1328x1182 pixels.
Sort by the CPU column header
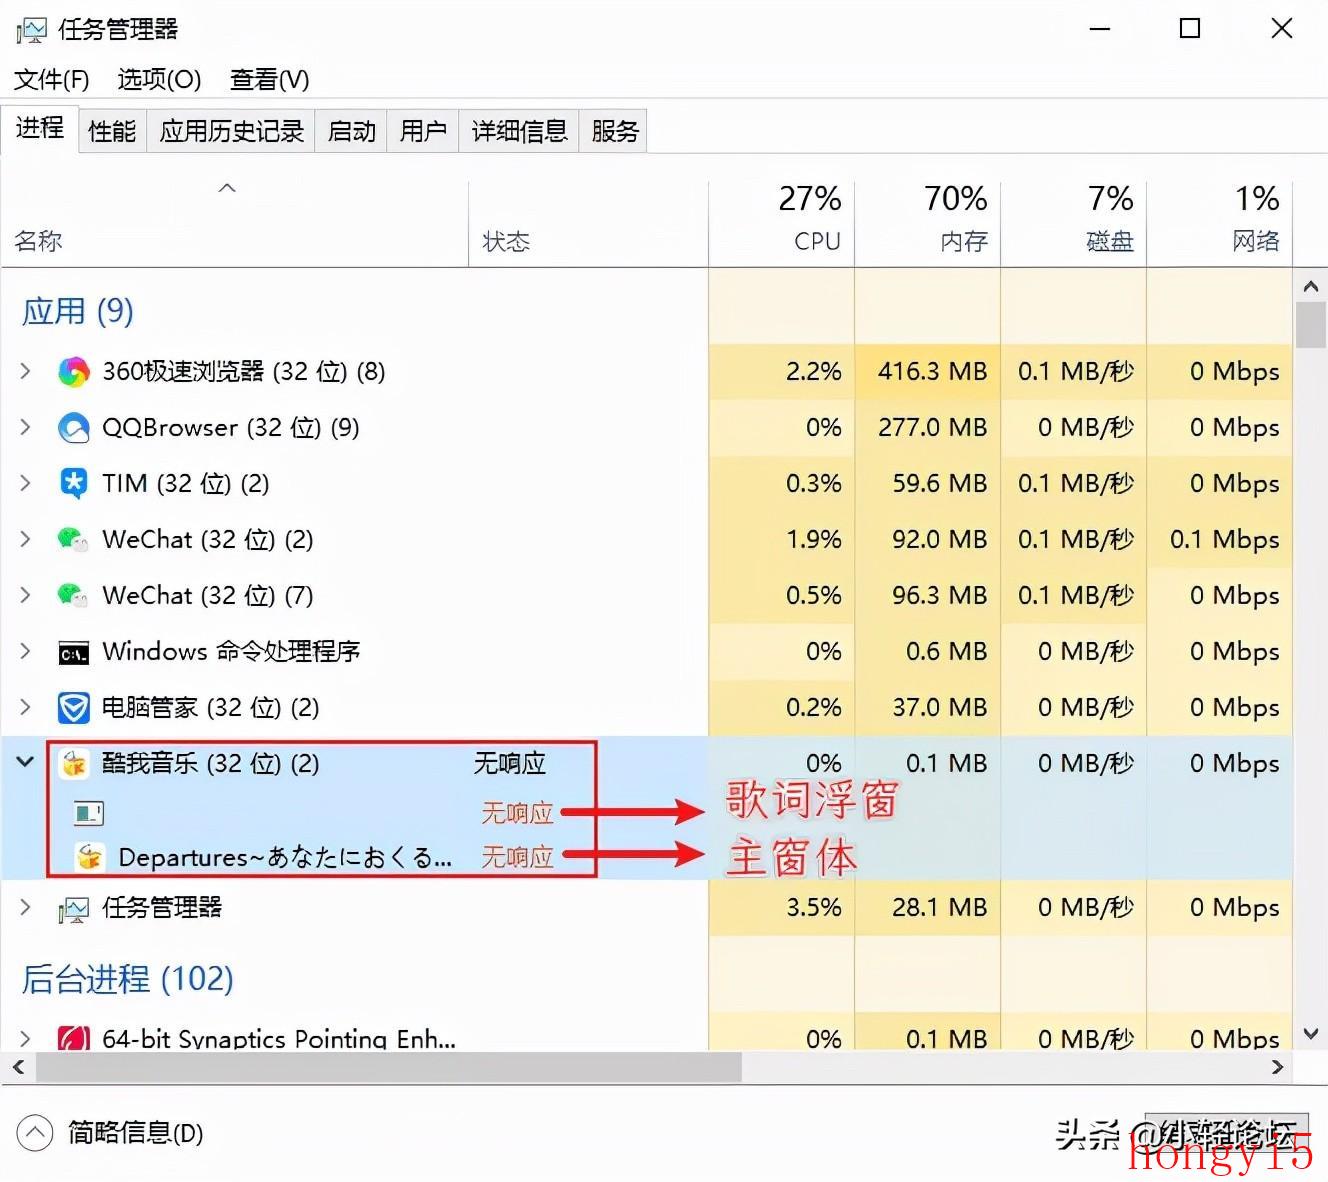(x=781, y=225)
